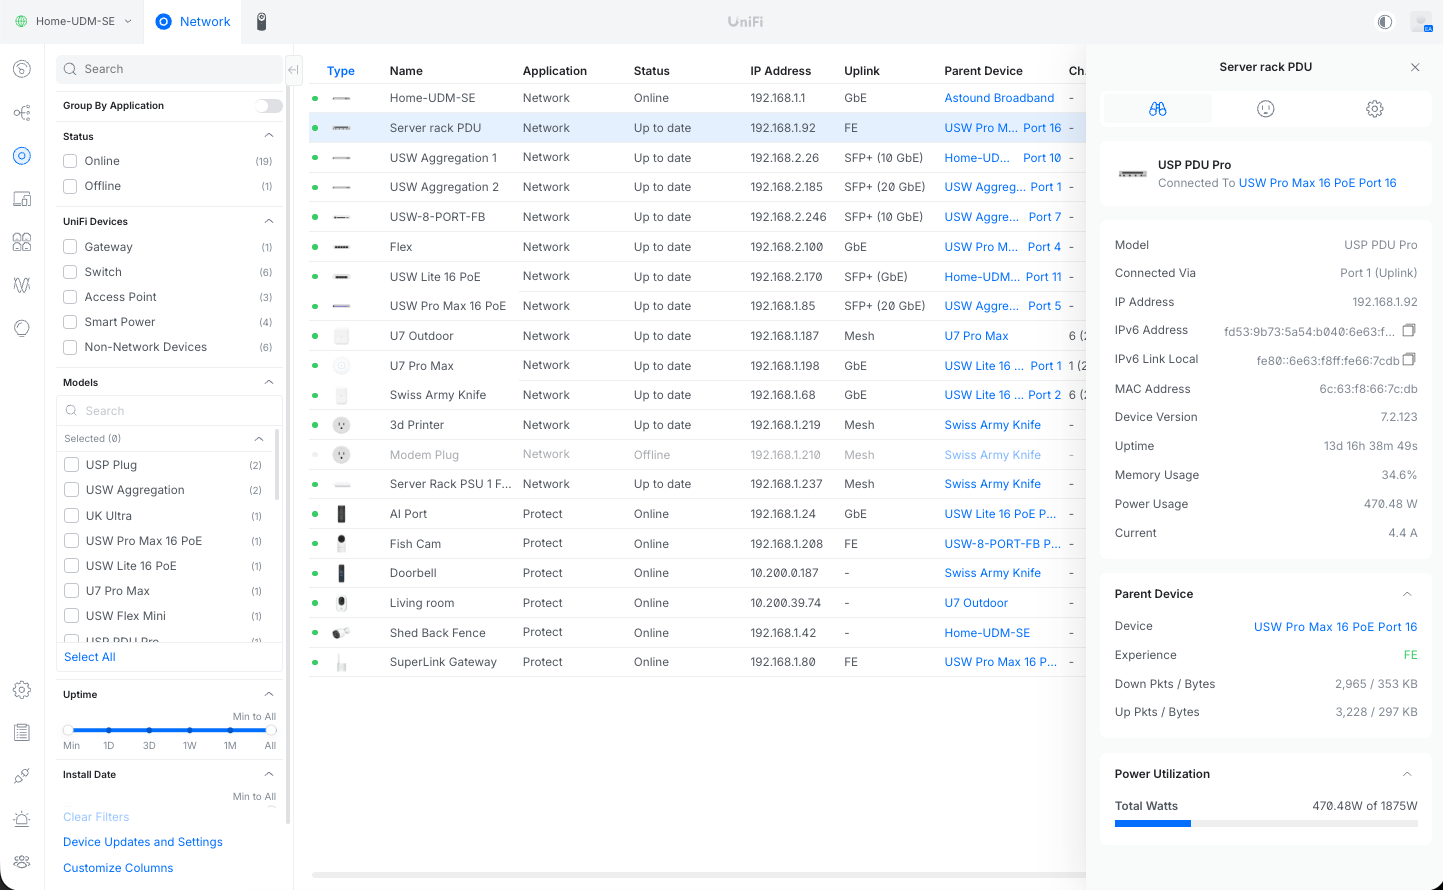Collapse the UniFi Devices filter section
The width and height of the screenshot is (1443, 890).
(x=268, y=221)
